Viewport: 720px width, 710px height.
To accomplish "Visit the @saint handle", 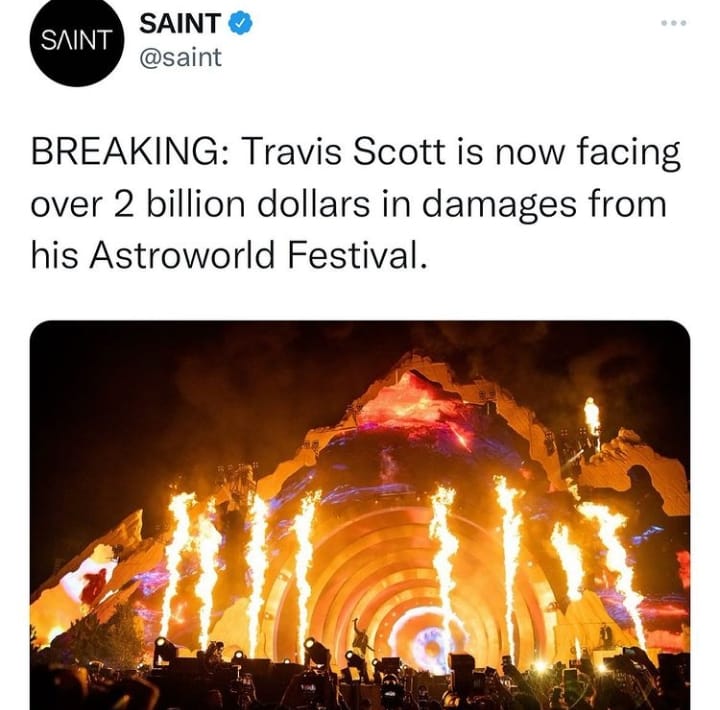I will click(180, 57).
